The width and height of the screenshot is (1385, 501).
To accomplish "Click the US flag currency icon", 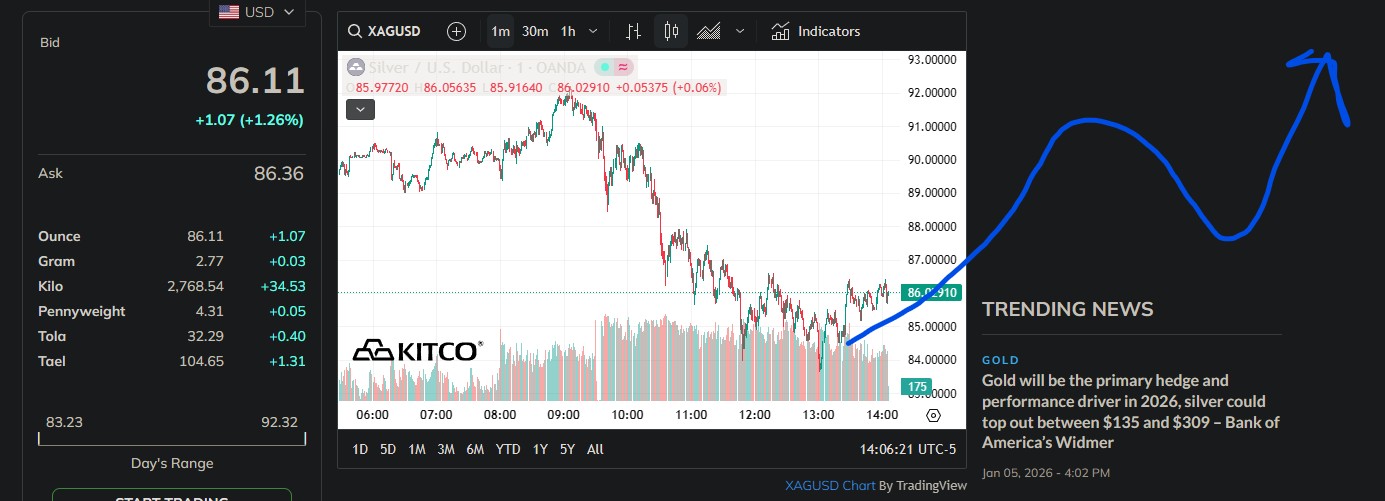I will click(229, 12).
